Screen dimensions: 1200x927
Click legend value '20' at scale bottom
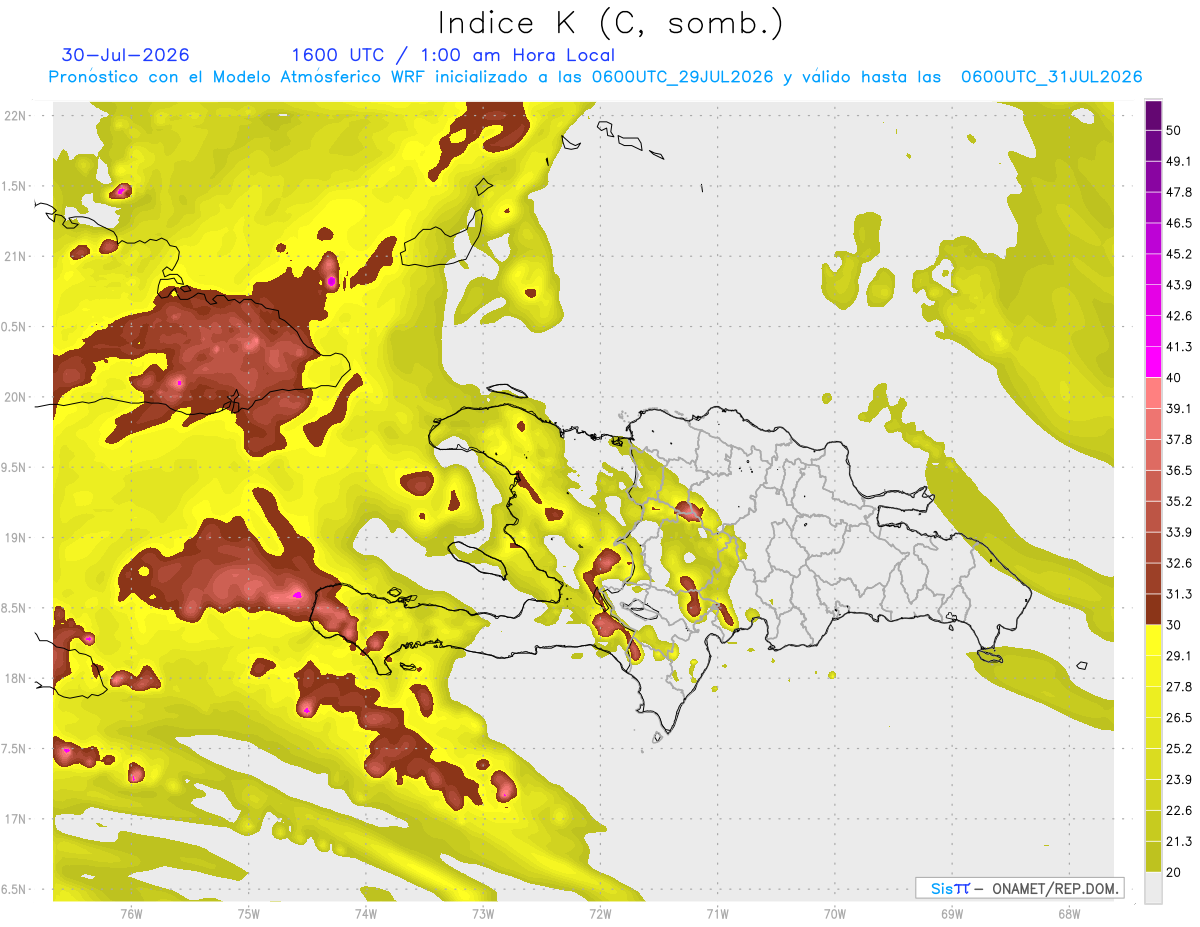click(1175, 872)
